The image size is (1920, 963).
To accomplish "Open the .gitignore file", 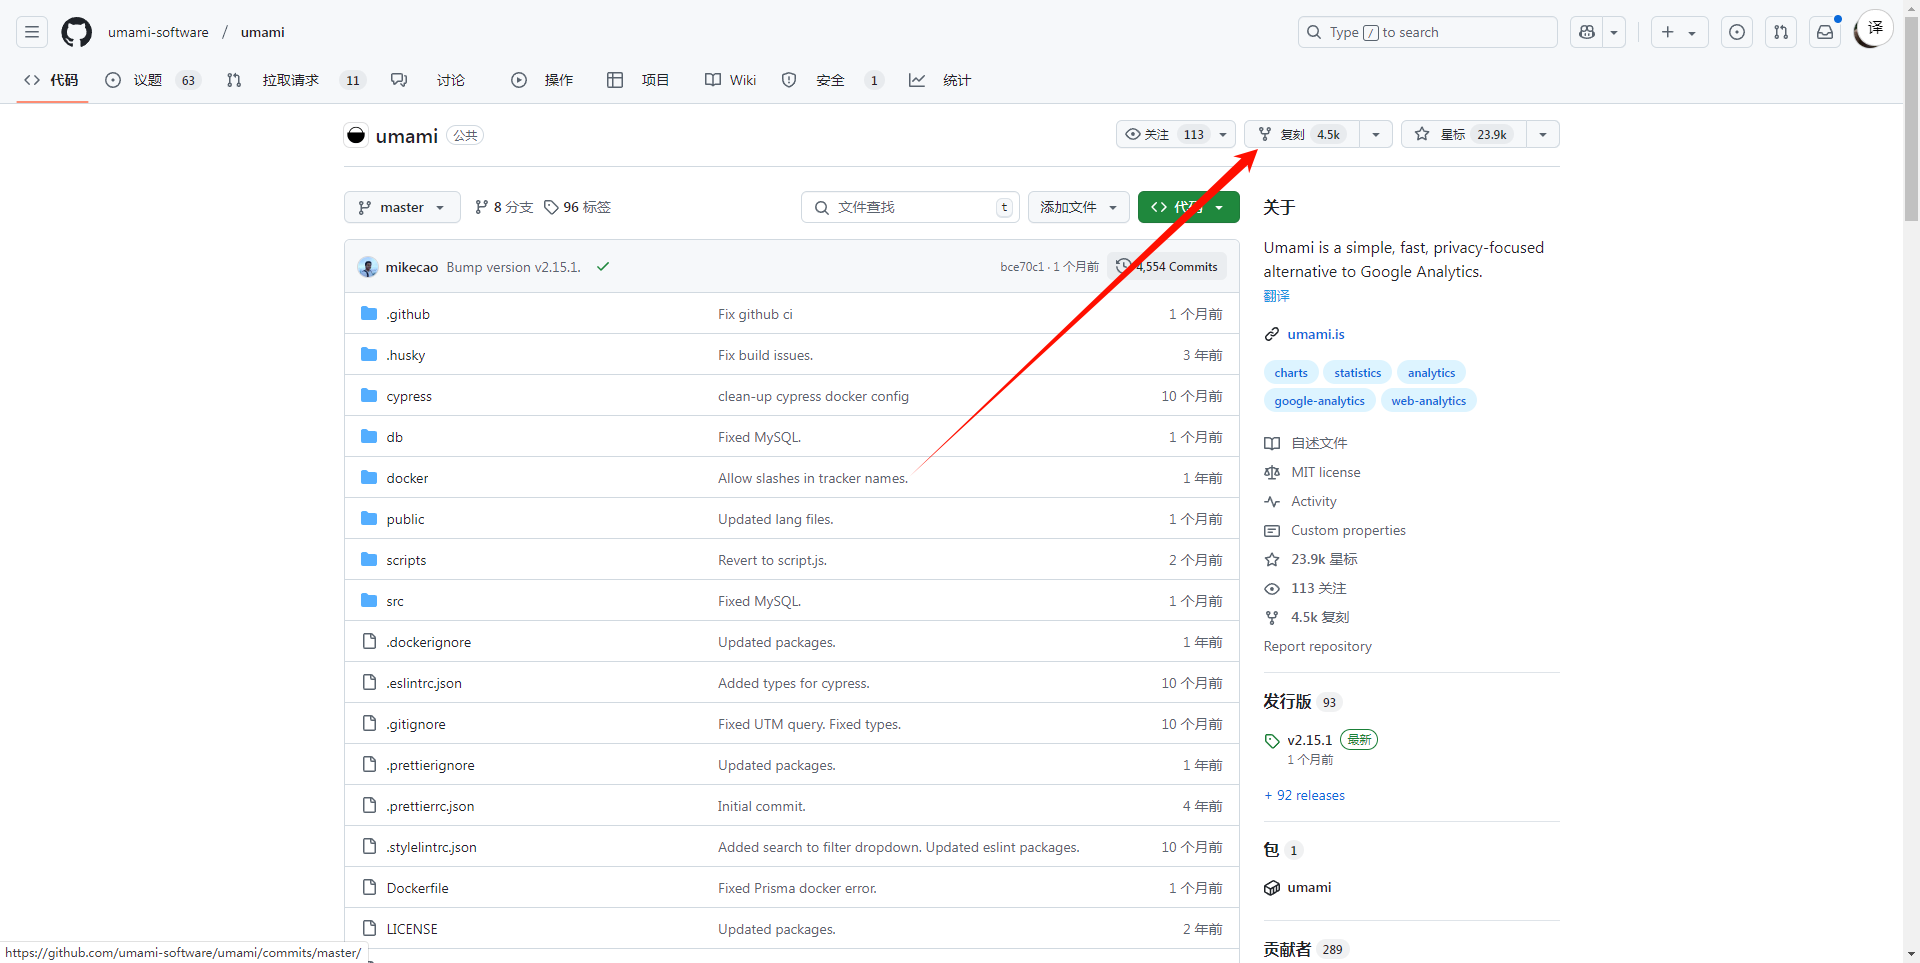I will [x=416, y=724].
